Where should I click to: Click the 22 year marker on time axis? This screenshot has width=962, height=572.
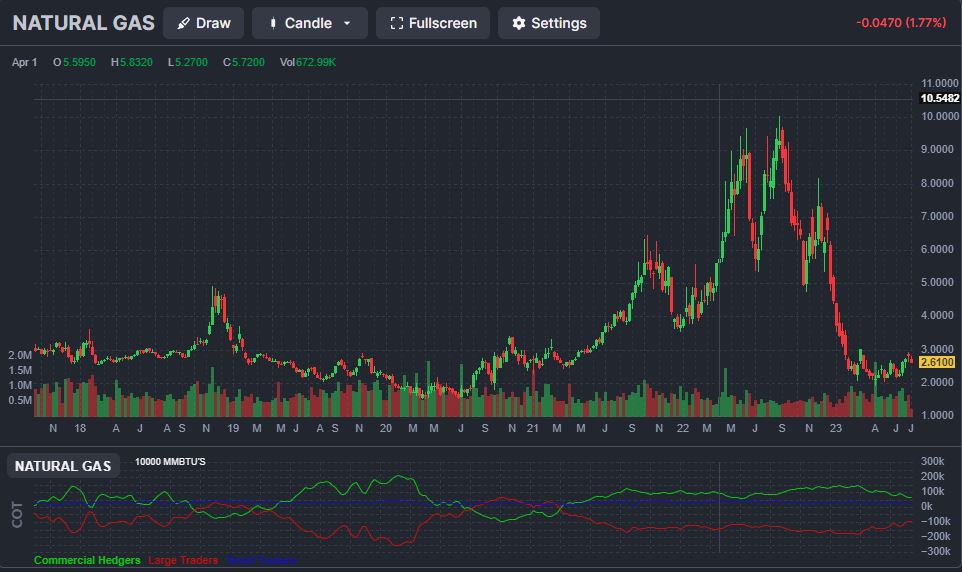click(x=683, y=428)
